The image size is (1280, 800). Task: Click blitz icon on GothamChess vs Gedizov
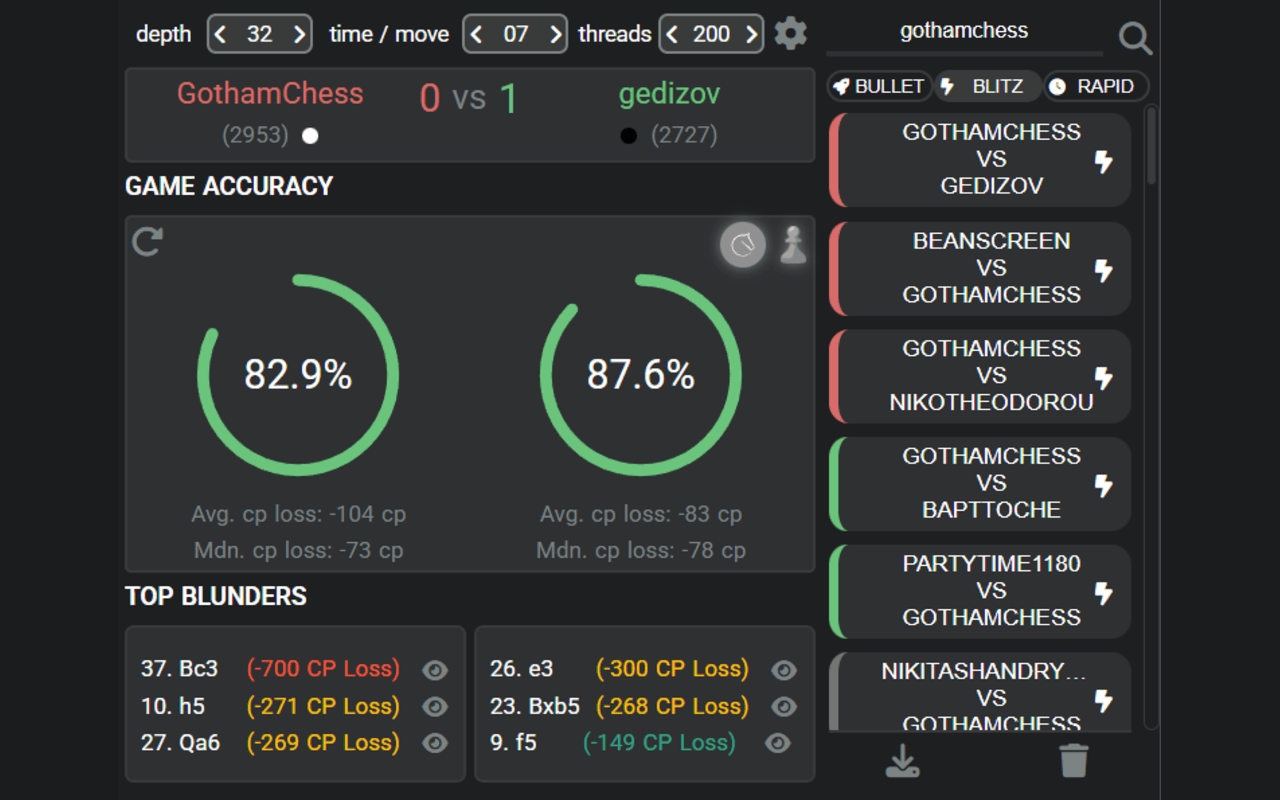click(1104, 162)
